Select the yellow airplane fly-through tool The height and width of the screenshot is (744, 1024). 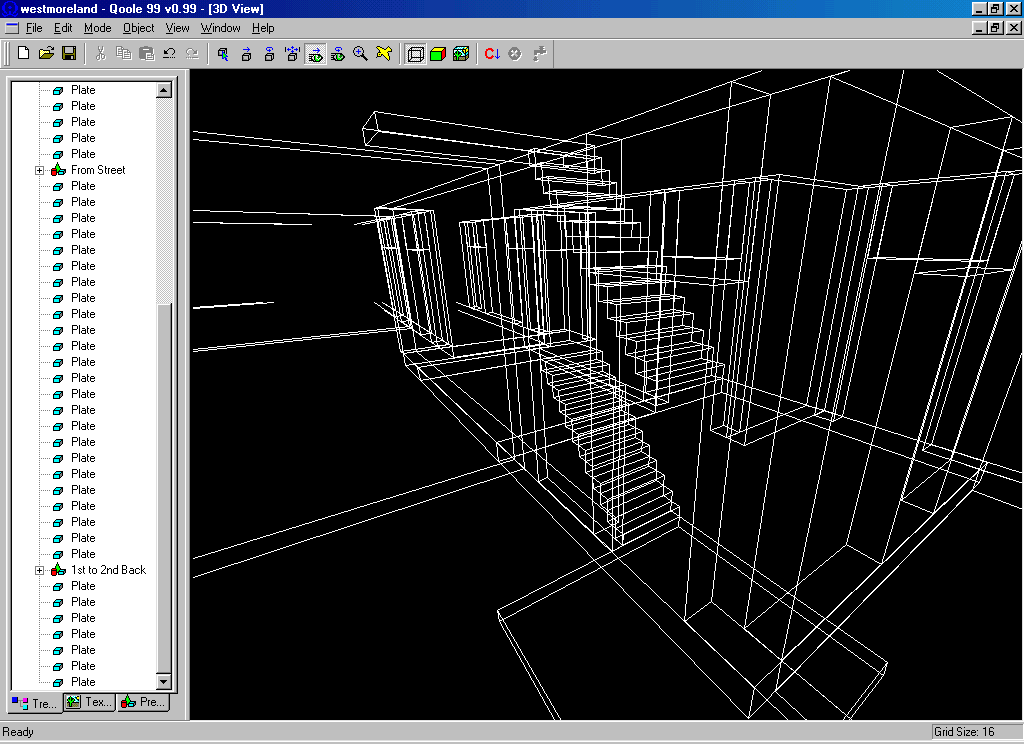click(x=384, y=53)
